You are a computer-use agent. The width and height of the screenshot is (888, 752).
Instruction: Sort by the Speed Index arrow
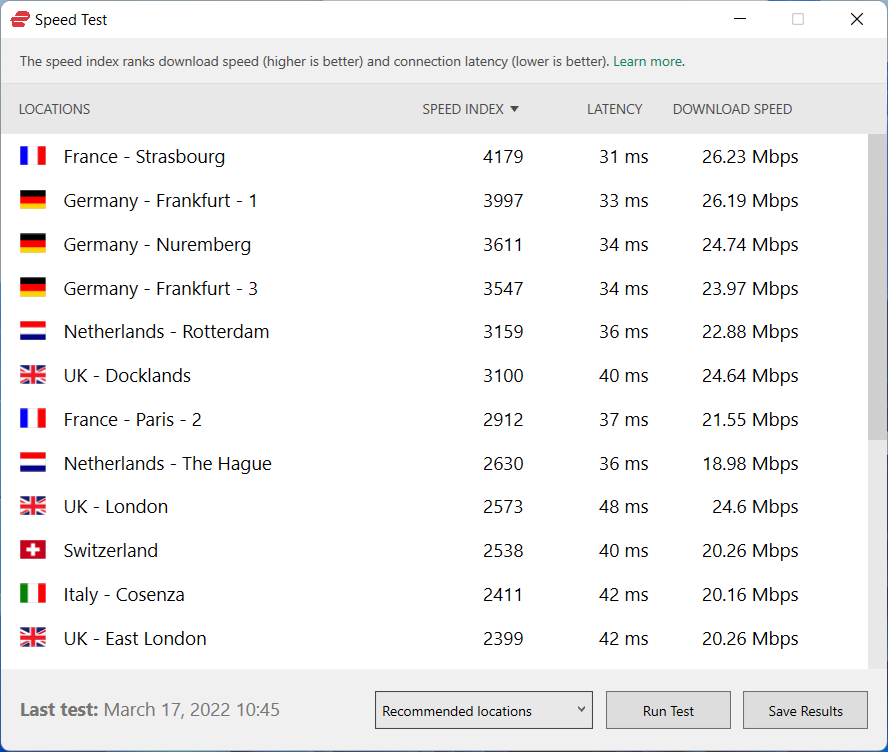point(514,109)
